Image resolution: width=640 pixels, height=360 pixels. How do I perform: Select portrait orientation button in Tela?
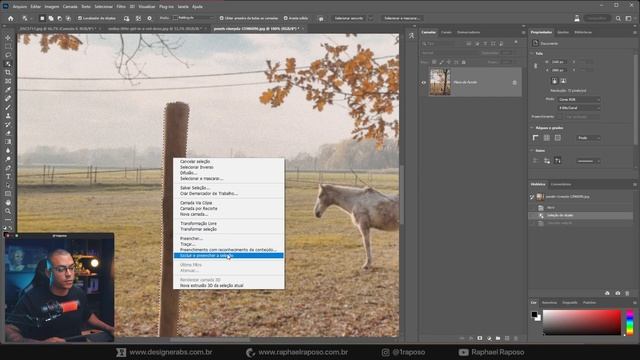click(x=554, y=81)
